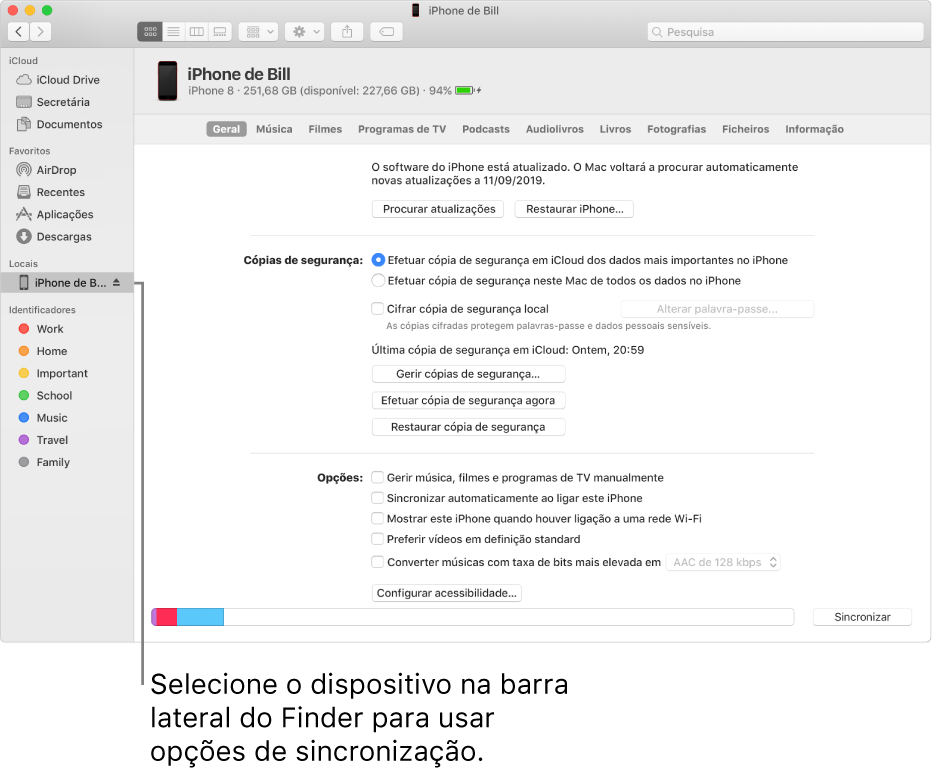Check Converter músicas com taxa de bits
Screen dimensions: 934x777
pos(378,562)
